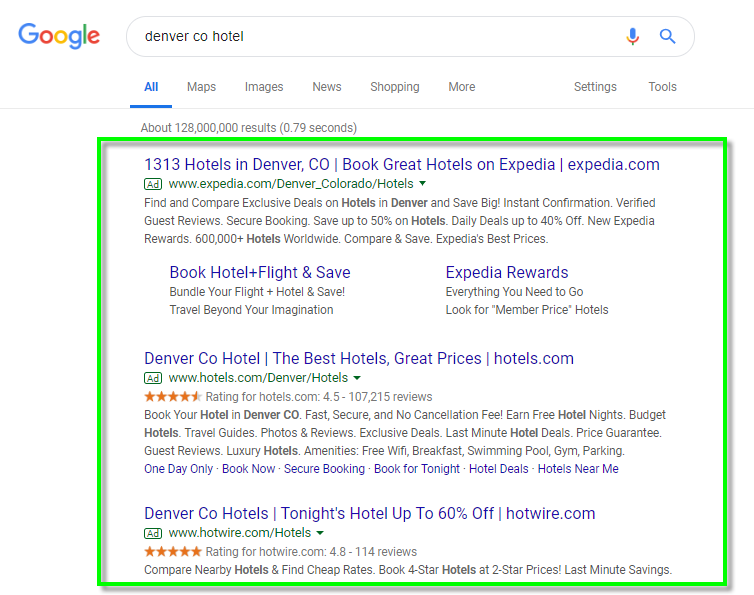Image resolution: width=754 pixels, height=595 pixels.
Task: Switch to the Shopping tab
Action: click(395, 87)
